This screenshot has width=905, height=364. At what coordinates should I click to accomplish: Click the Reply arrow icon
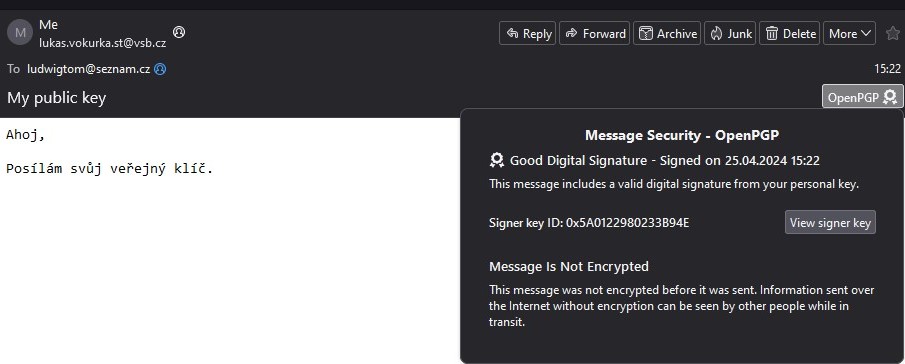512,33
